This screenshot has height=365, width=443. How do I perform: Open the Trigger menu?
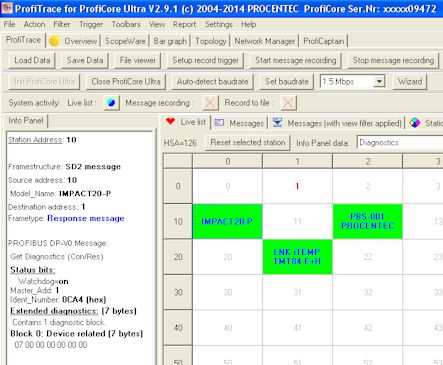coord(91,24)
